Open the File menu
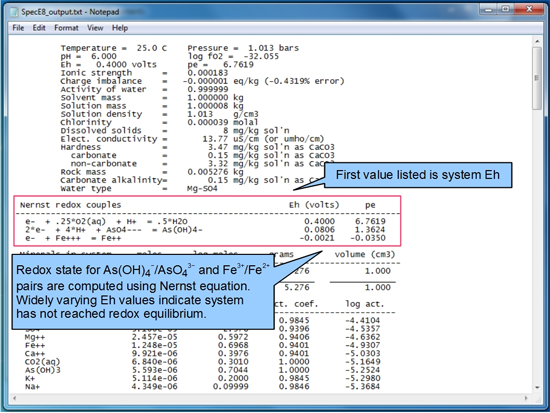Screen dimensions: 550x413 point(18,28)
